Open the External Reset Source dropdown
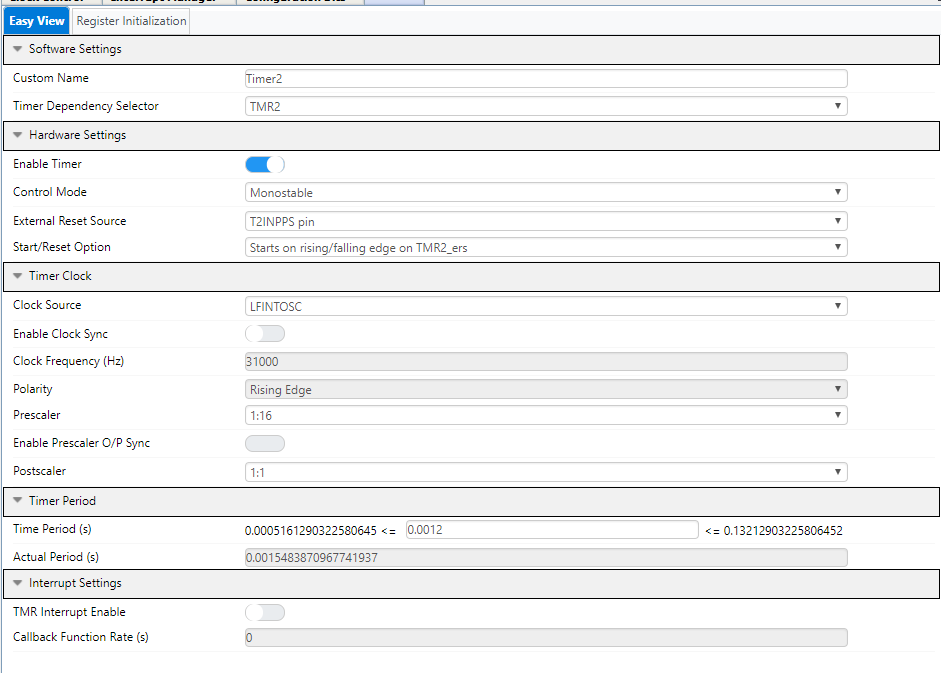This screenshot has height=673, width=941. (x=546, y=221)
